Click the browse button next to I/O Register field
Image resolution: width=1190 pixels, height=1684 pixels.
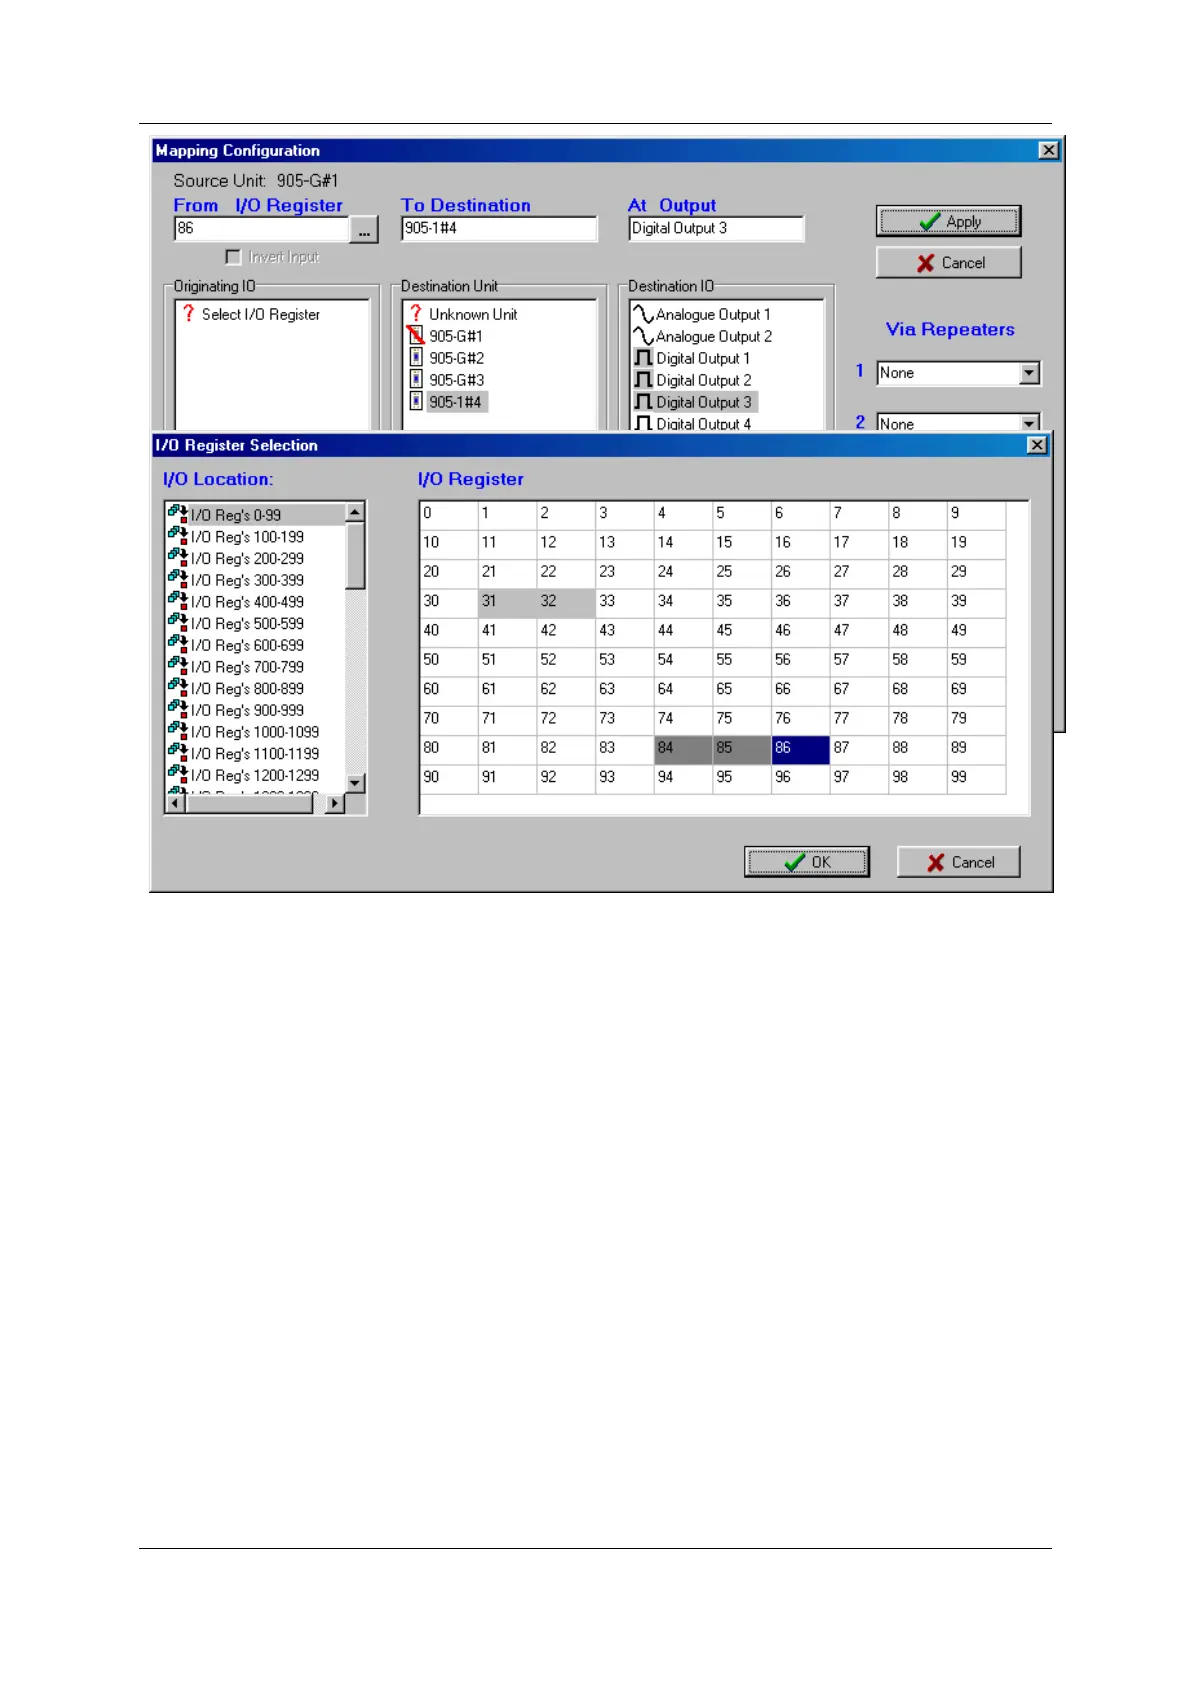click(364, 230)
